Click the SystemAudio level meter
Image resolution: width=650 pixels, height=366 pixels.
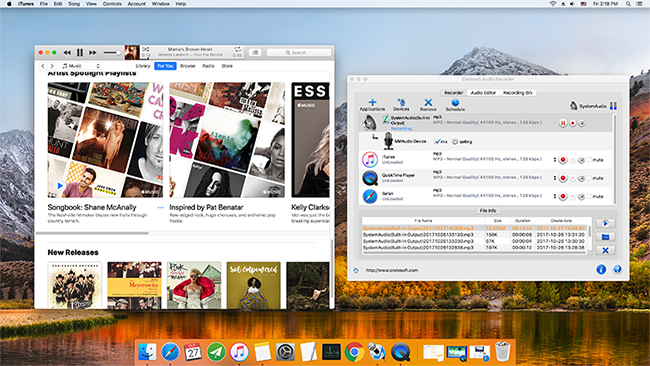pyautogui.click(x=614, y=106)
